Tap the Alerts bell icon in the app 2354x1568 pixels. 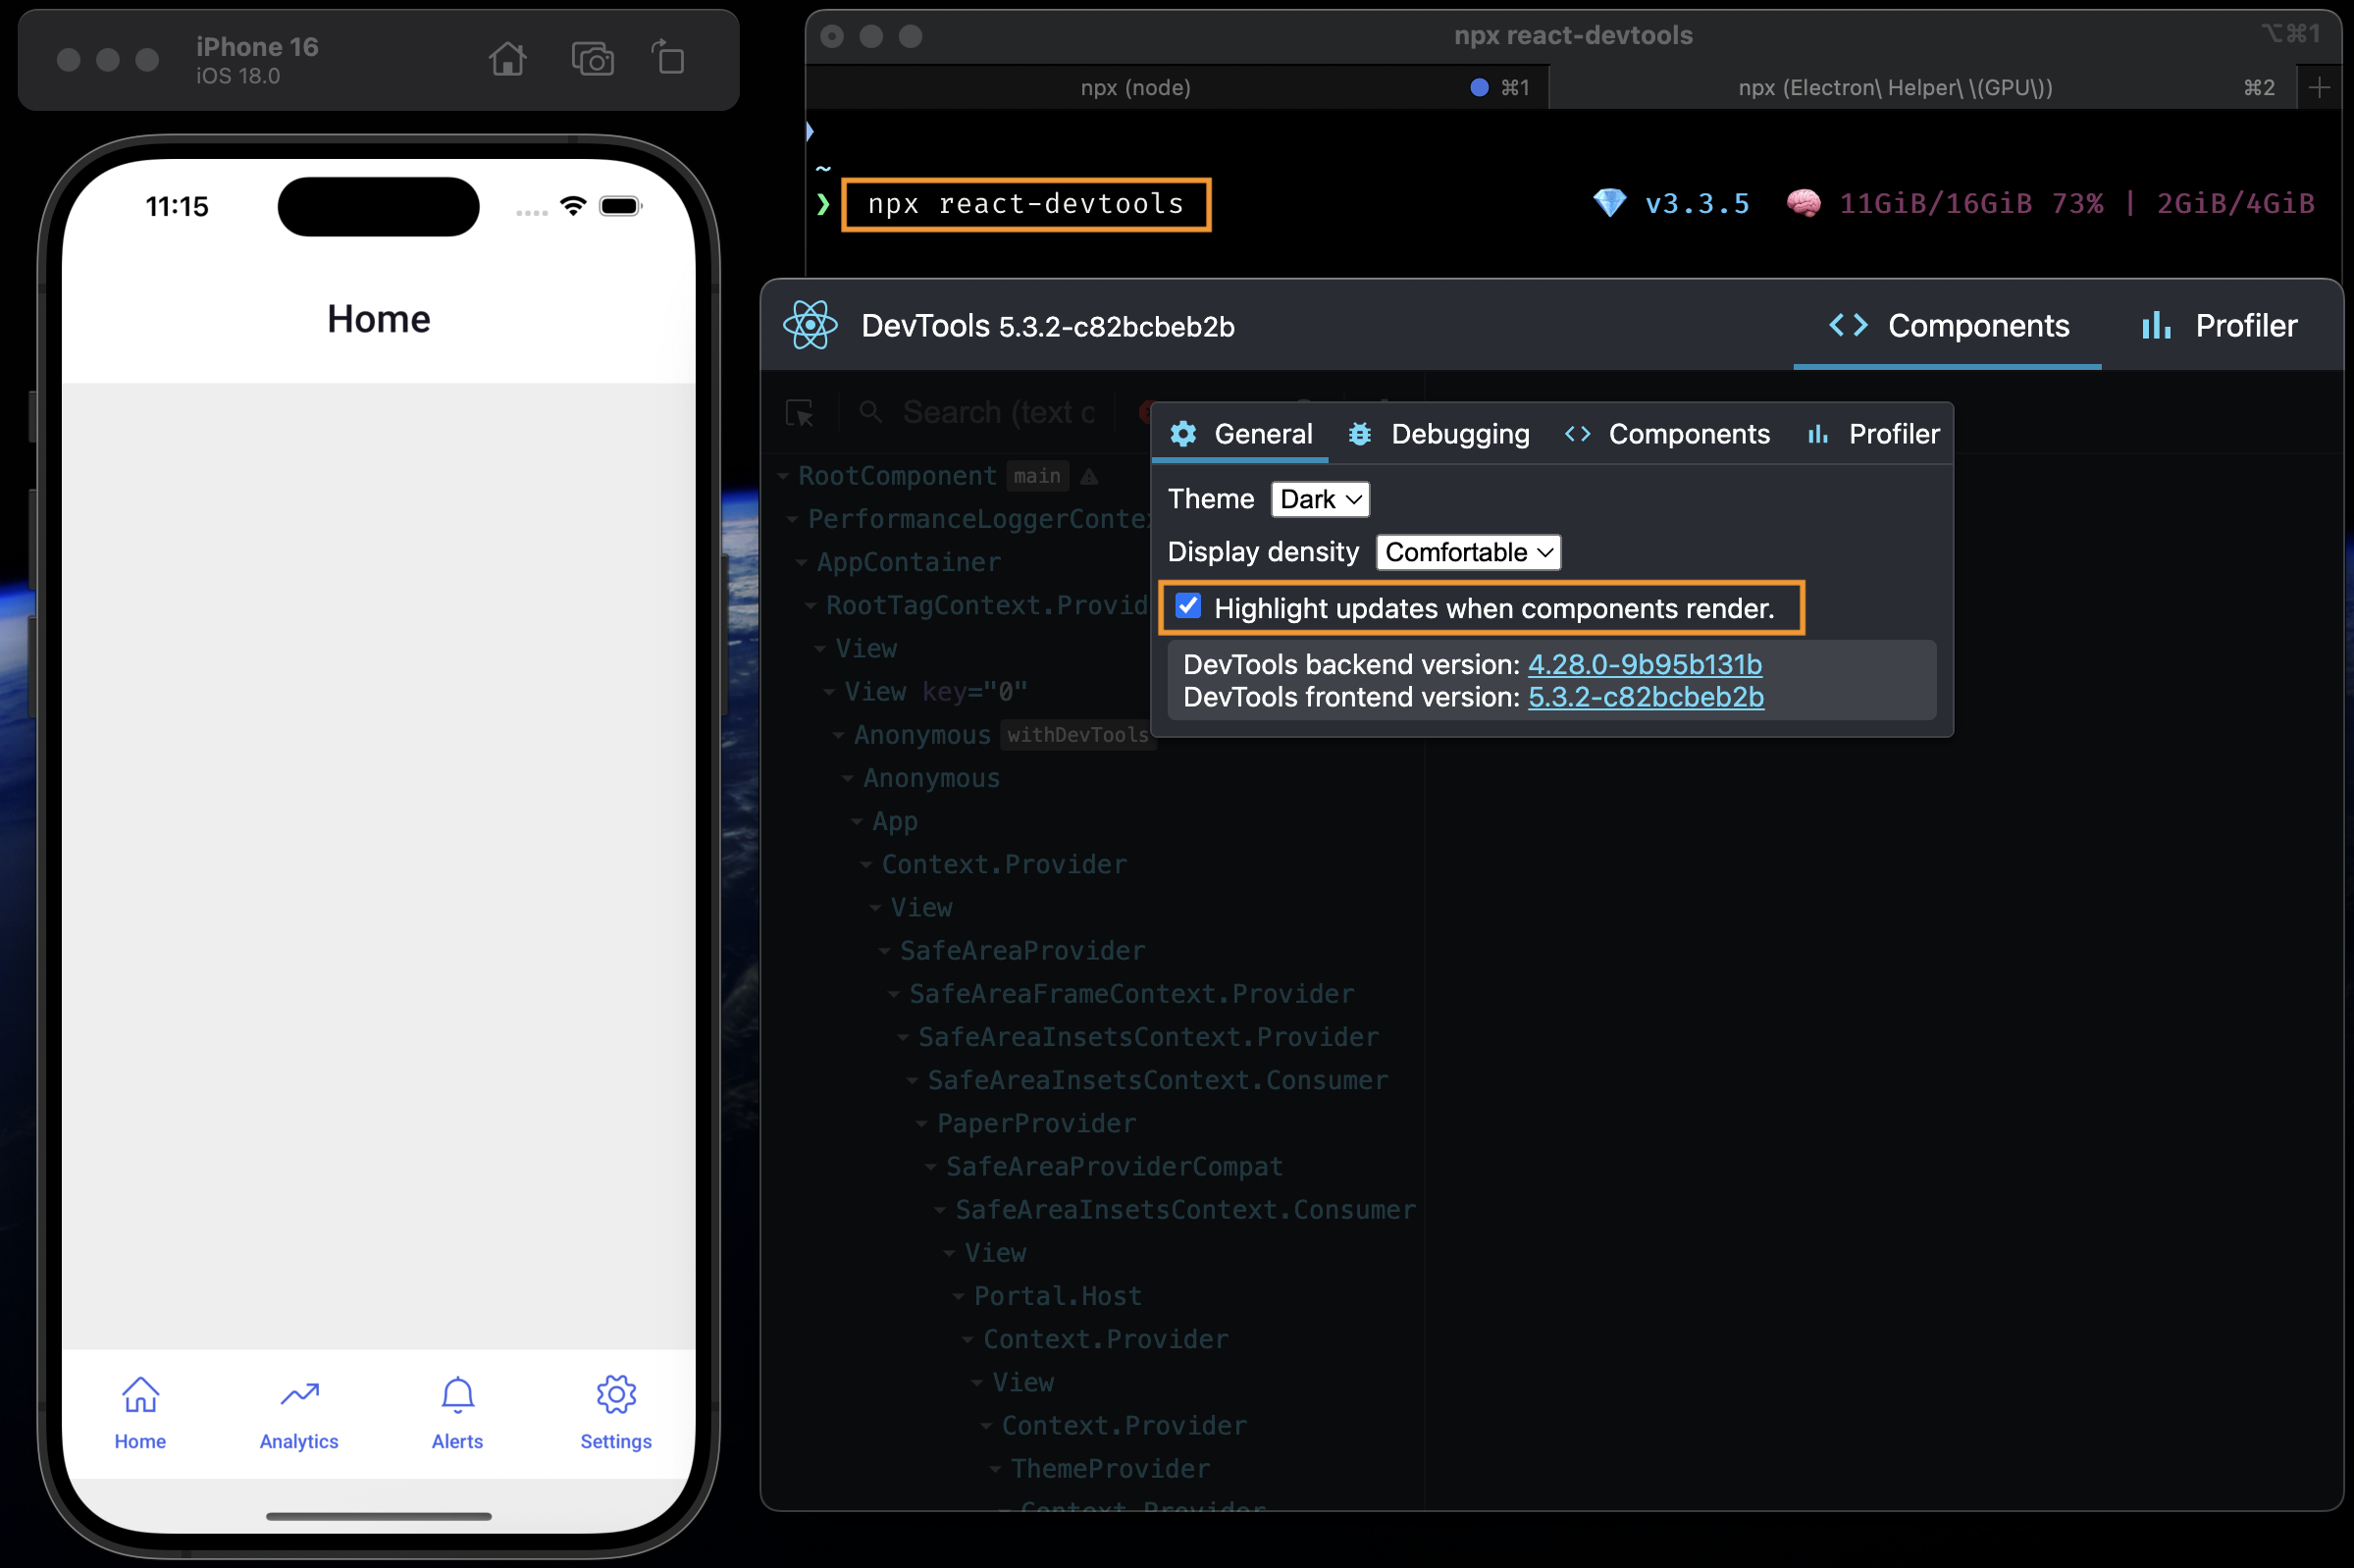pyautogui.click(x=457, y=1394)
